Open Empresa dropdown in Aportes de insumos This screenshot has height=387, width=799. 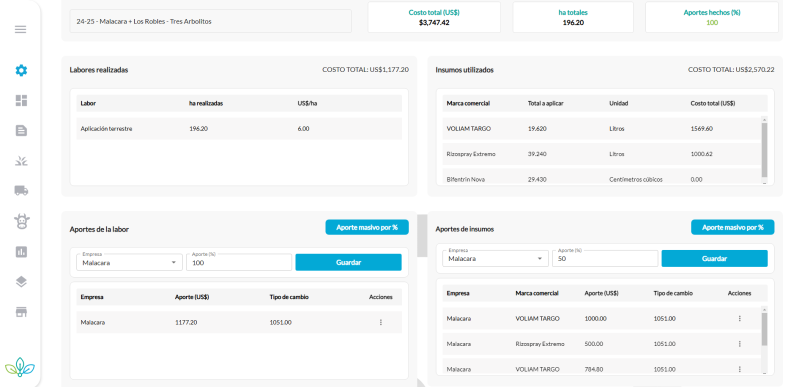click(x=495, y=259)
